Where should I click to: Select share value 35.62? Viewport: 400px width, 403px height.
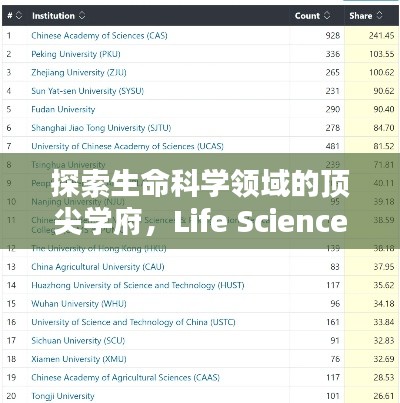384,285
